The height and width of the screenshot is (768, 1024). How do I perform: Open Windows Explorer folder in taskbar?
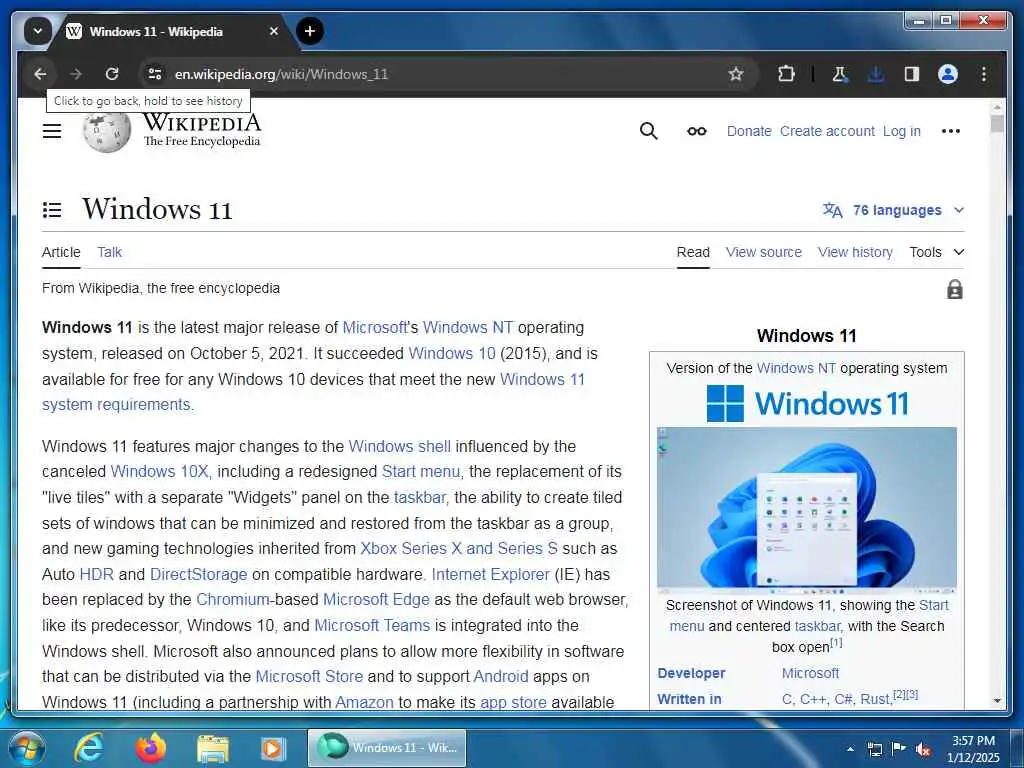213,749
